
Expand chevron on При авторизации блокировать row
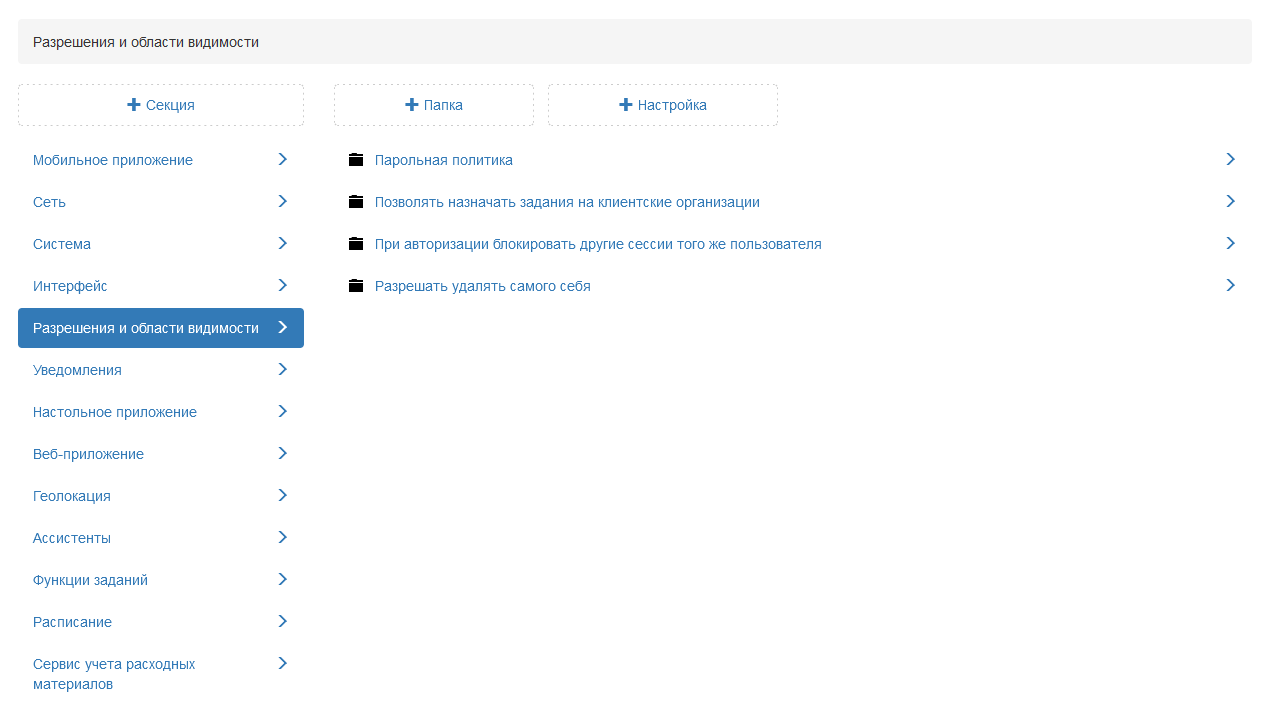click(x=1230, y=243)
